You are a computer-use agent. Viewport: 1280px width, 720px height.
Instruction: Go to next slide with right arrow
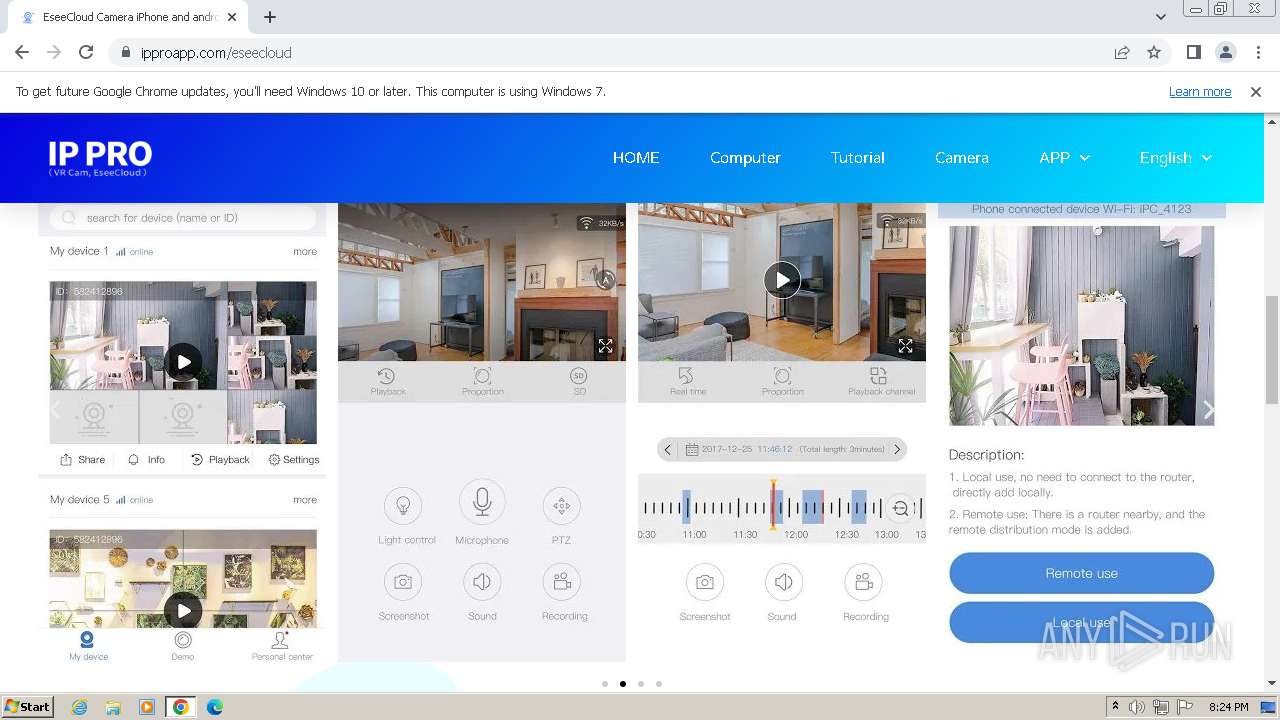click(1208, 410)
